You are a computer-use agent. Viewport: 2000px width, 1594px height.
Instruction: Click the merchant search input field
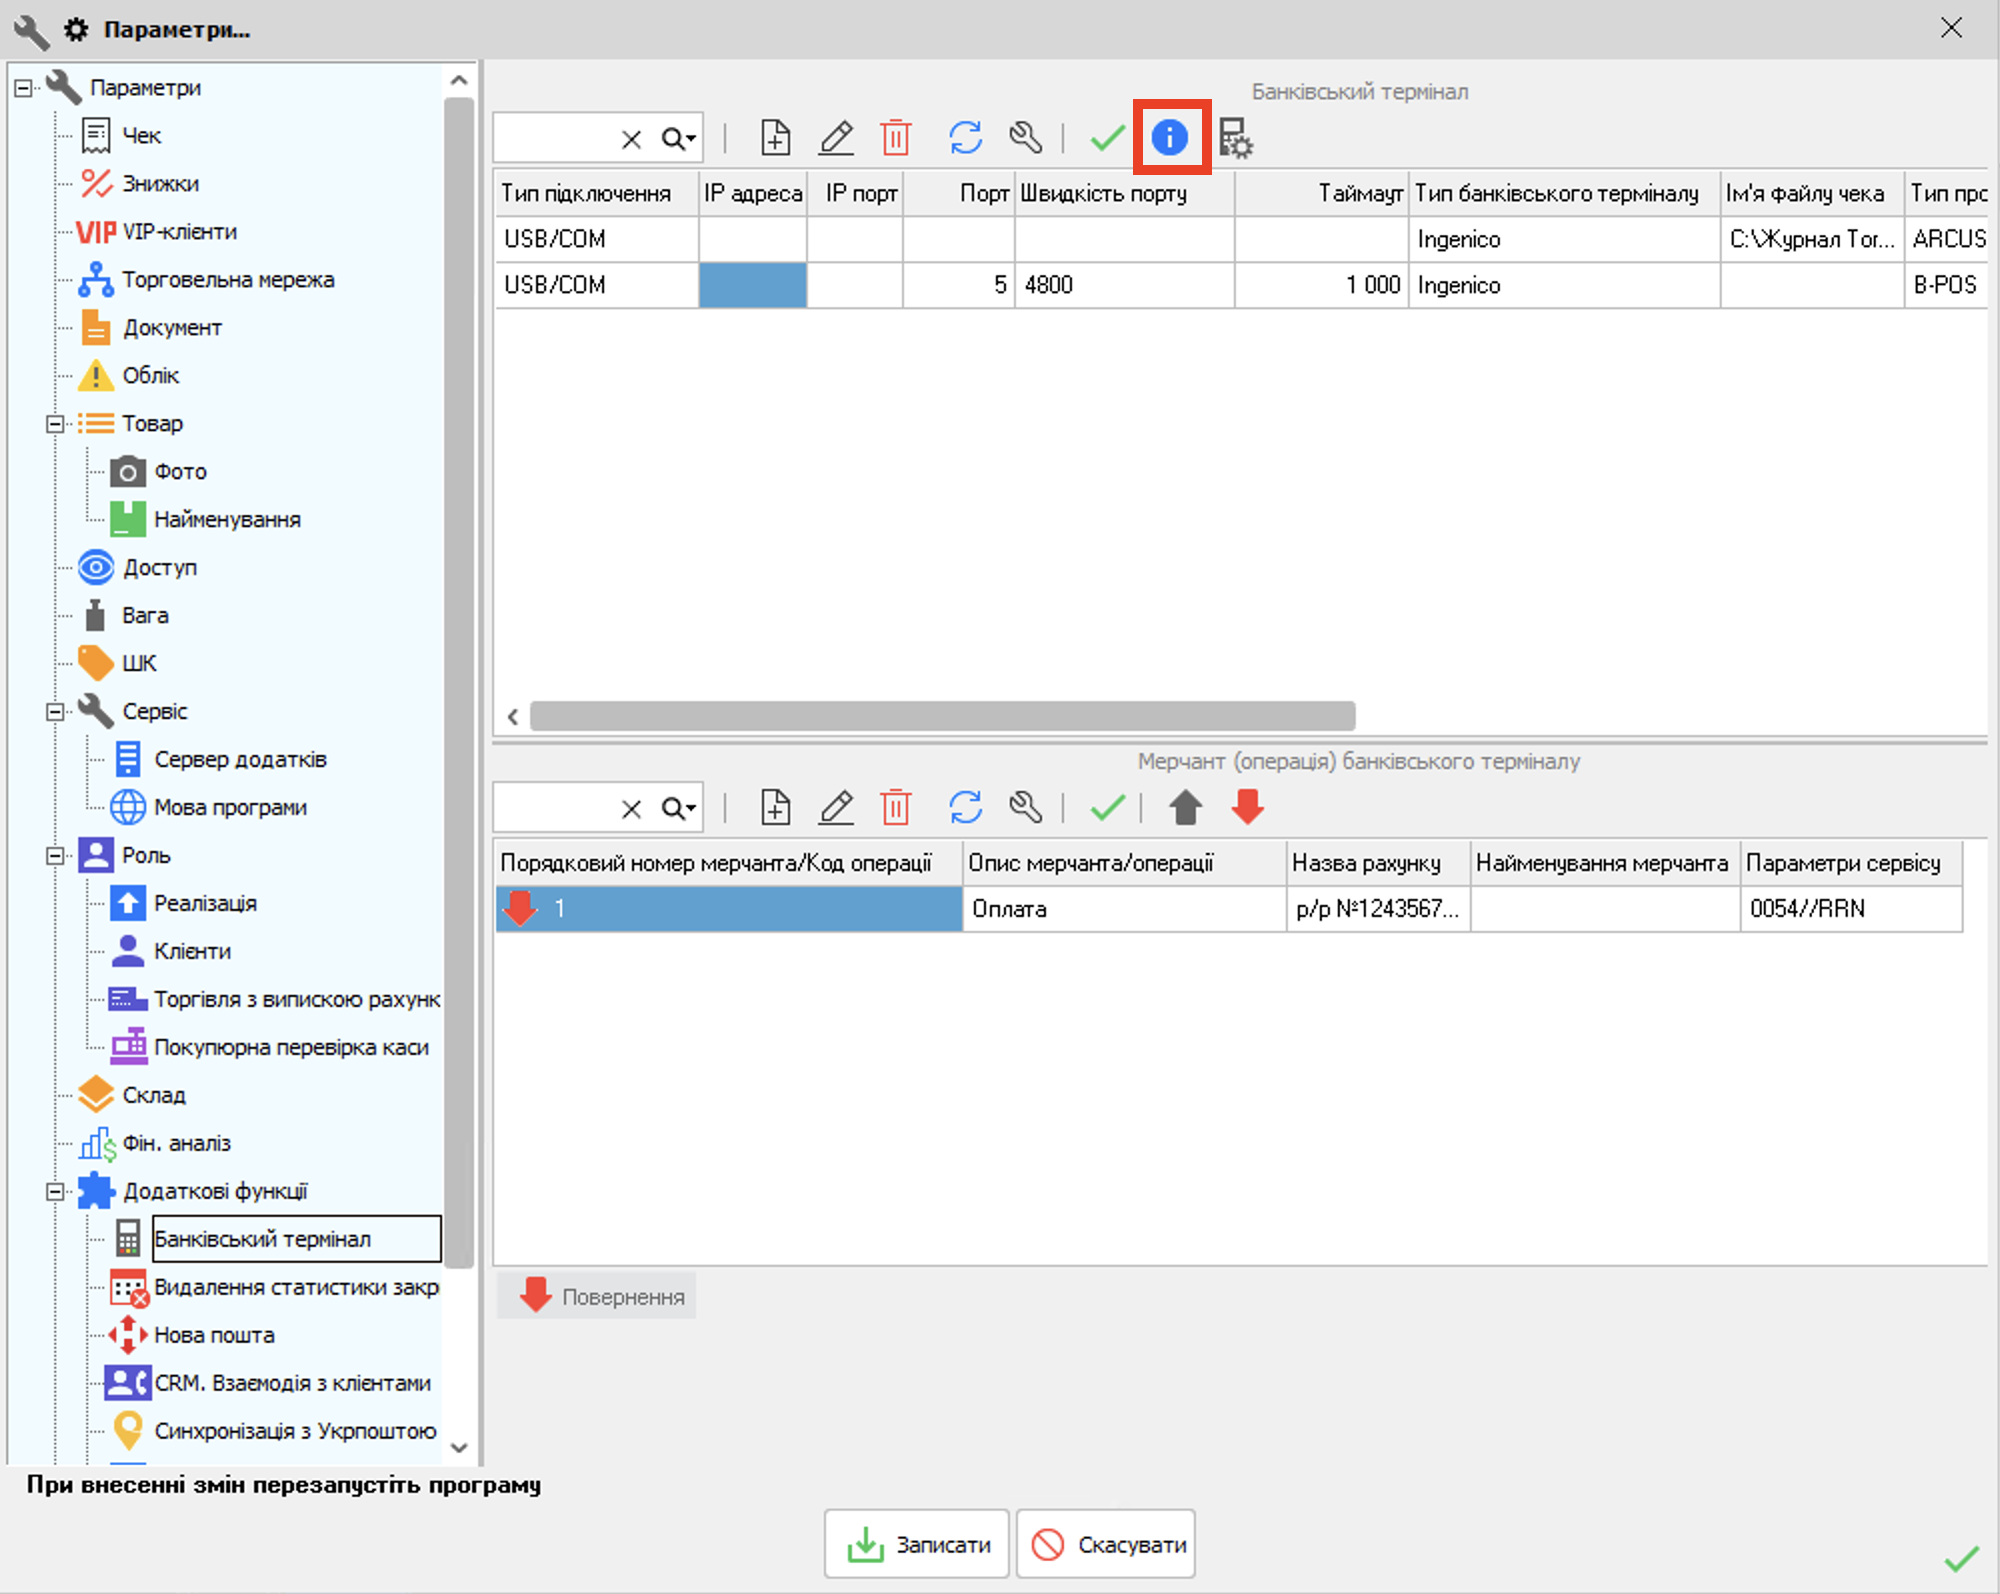point(555,808)
